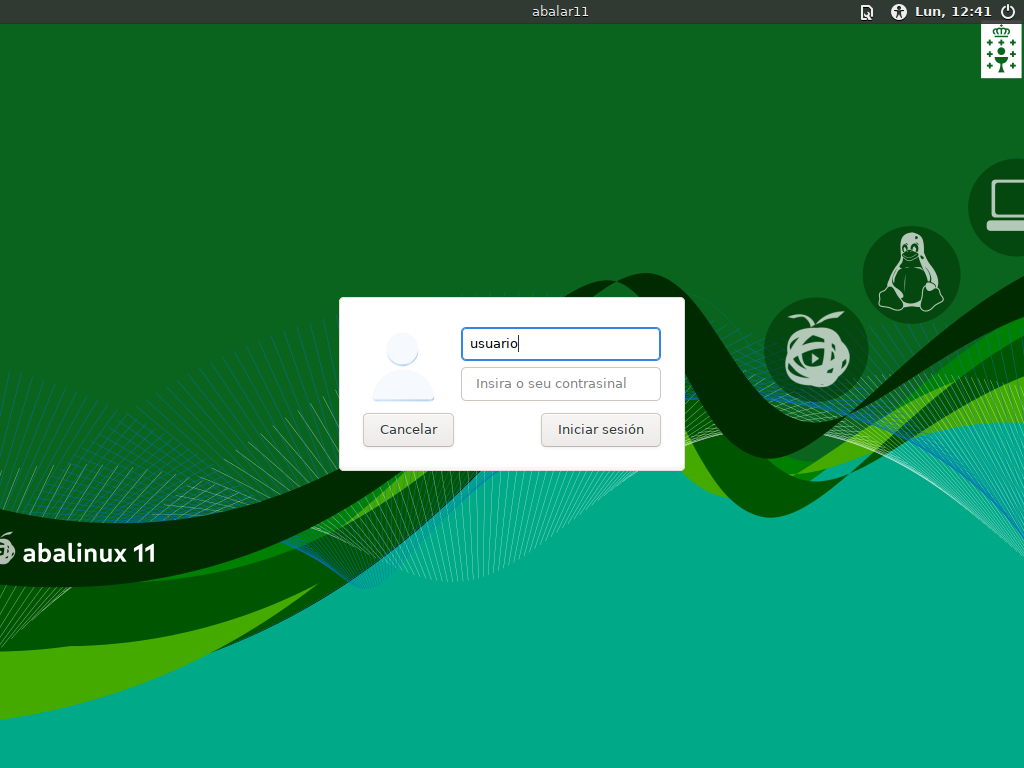The image size is (1024, 768).
Task: Open the accessibility menu icon
Action: [899, 12]
